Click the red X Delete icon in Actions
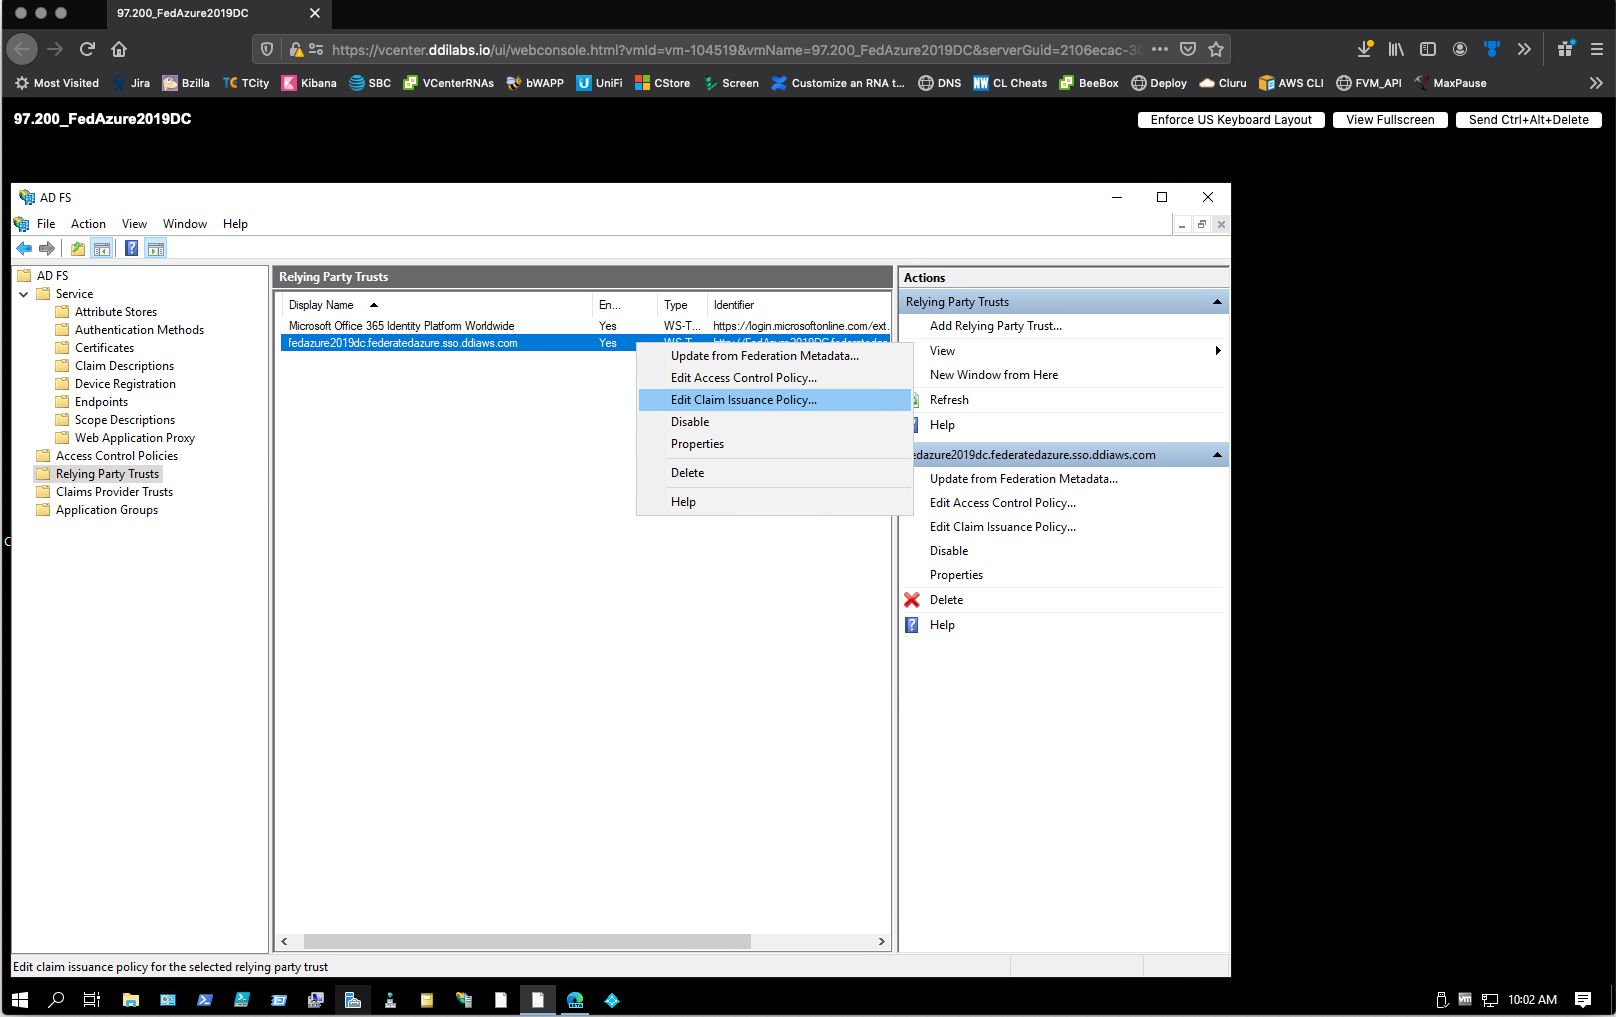Screen dimensions: 1616x1017 [x=912, y=600]
